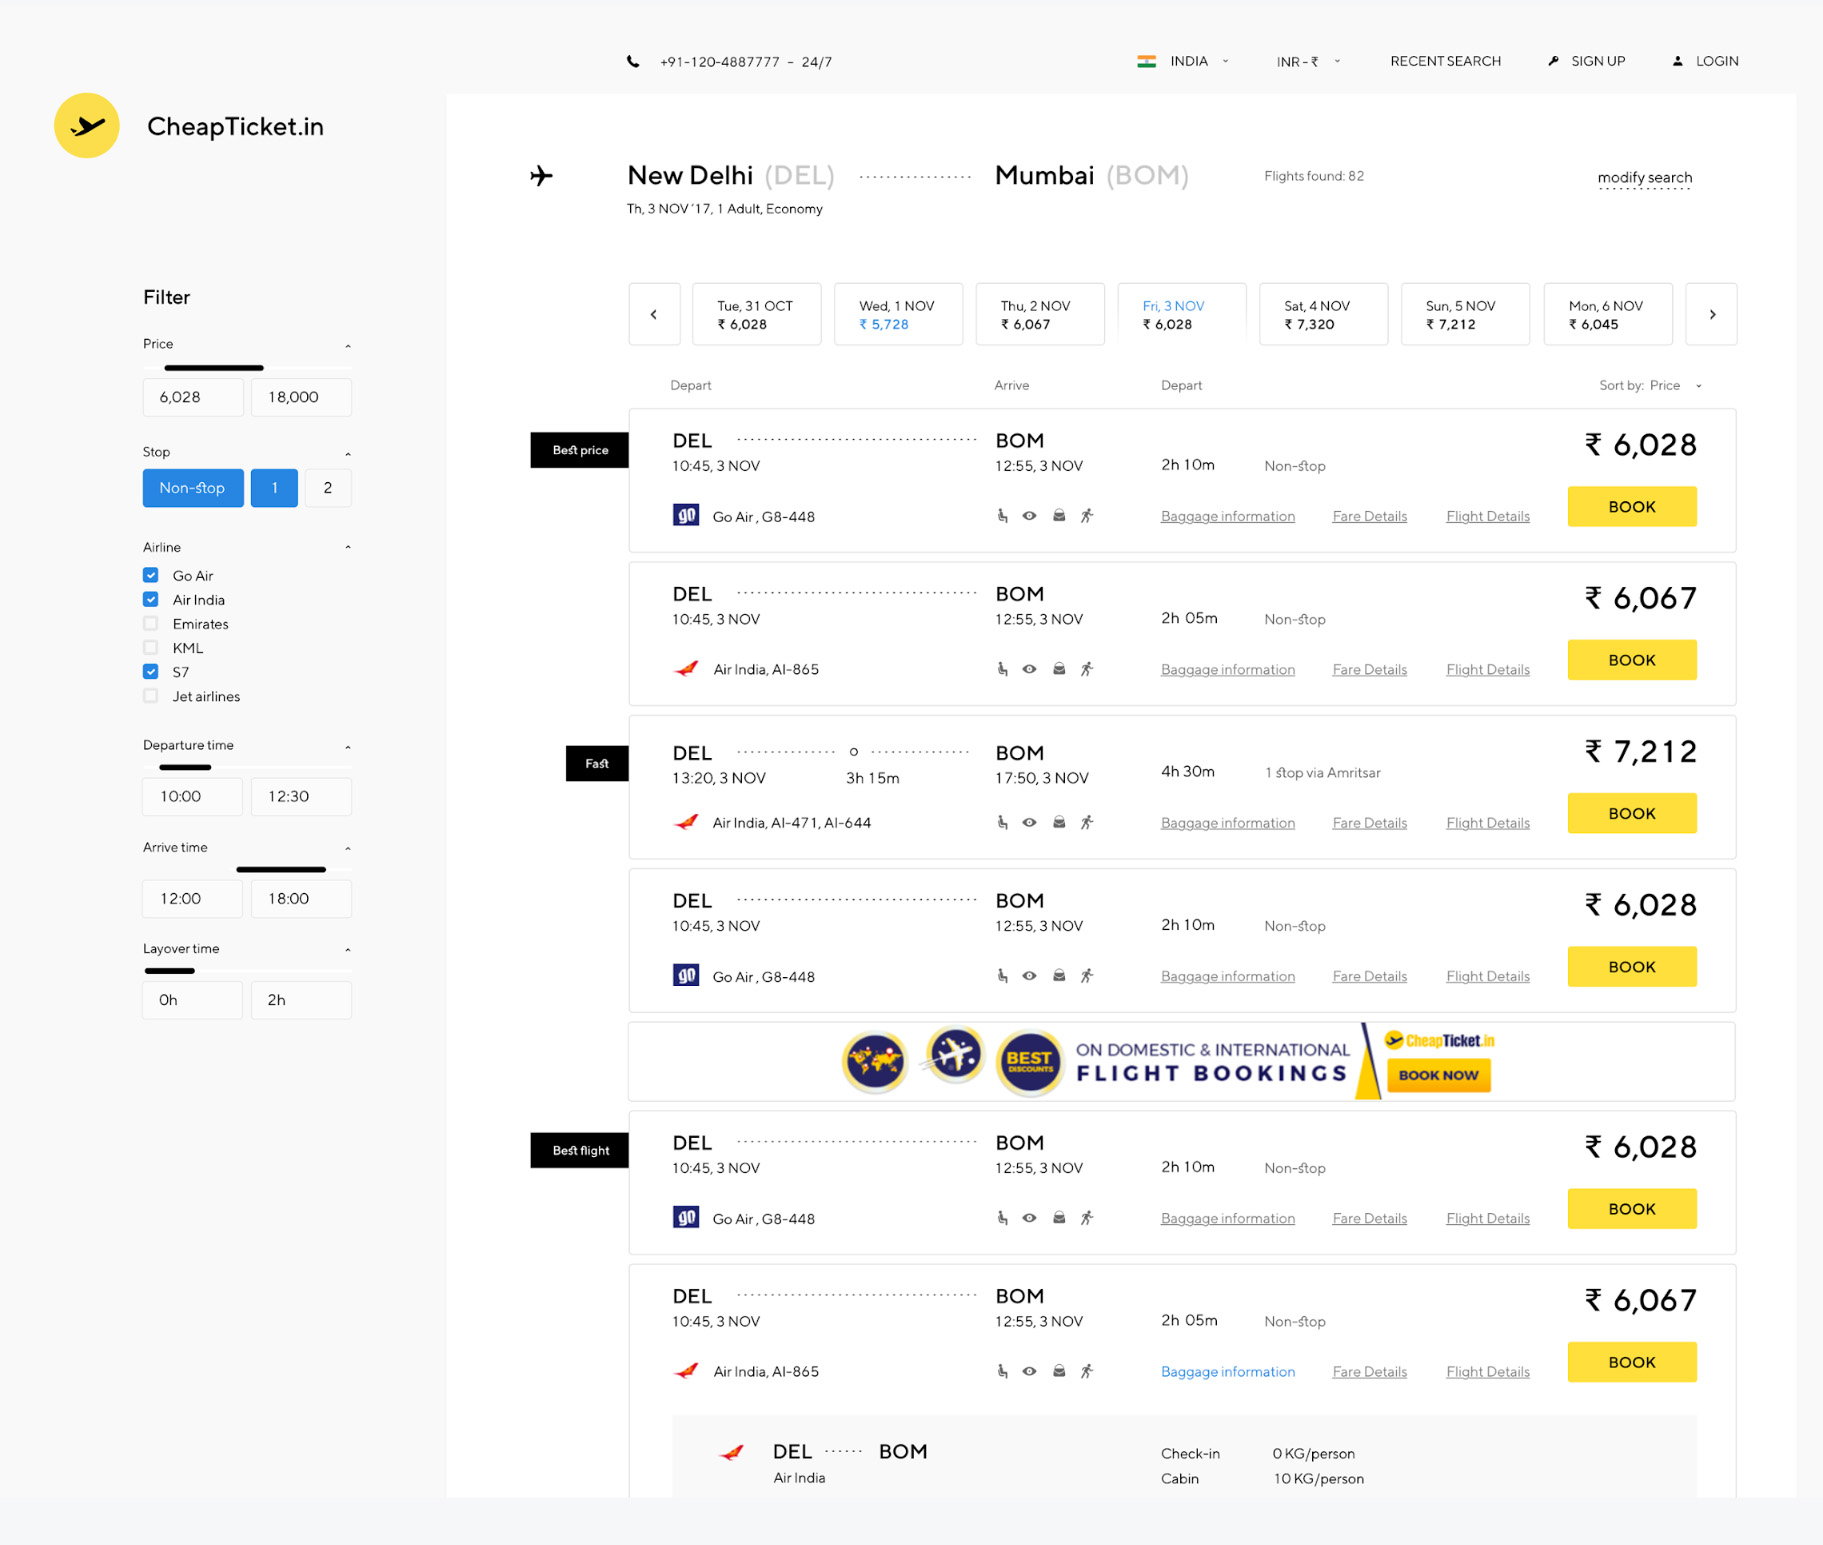Go to next dates with right arrow
The image size is (1823, 1545).
point(1711,314)
